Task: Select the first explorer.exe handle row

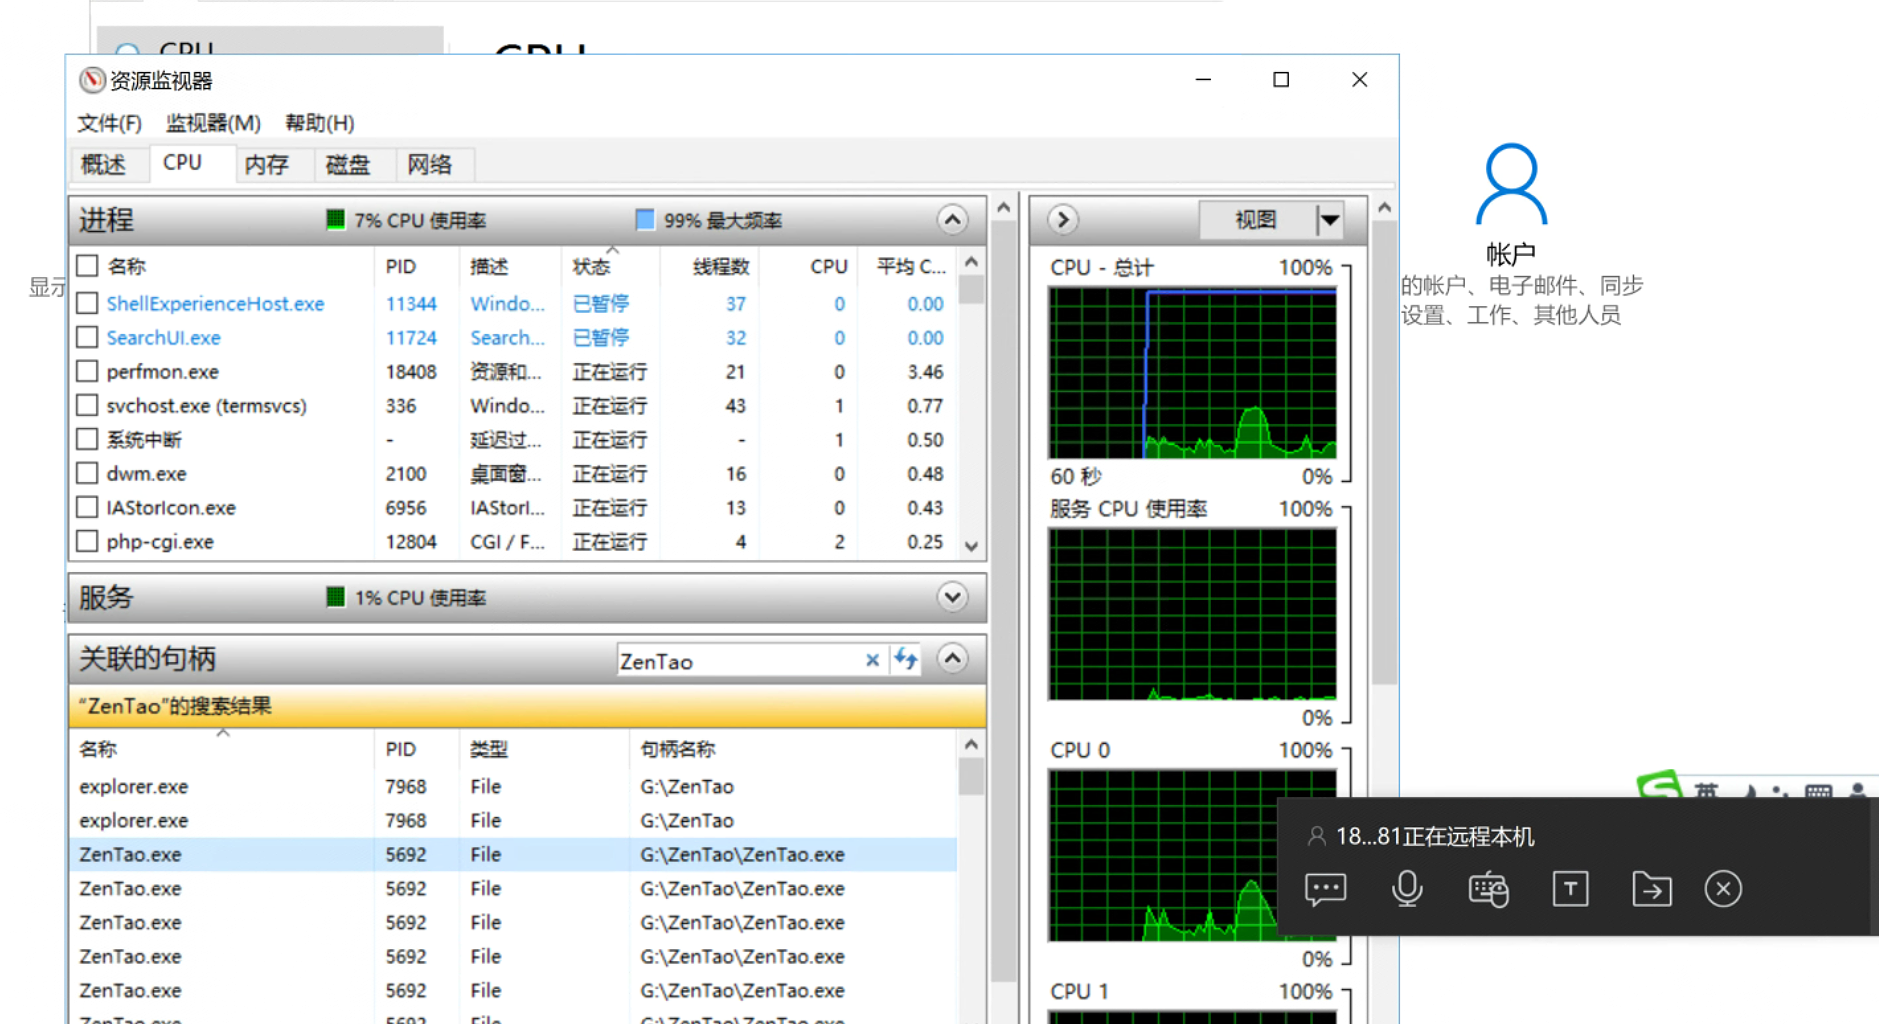Action: coord(512,786)
